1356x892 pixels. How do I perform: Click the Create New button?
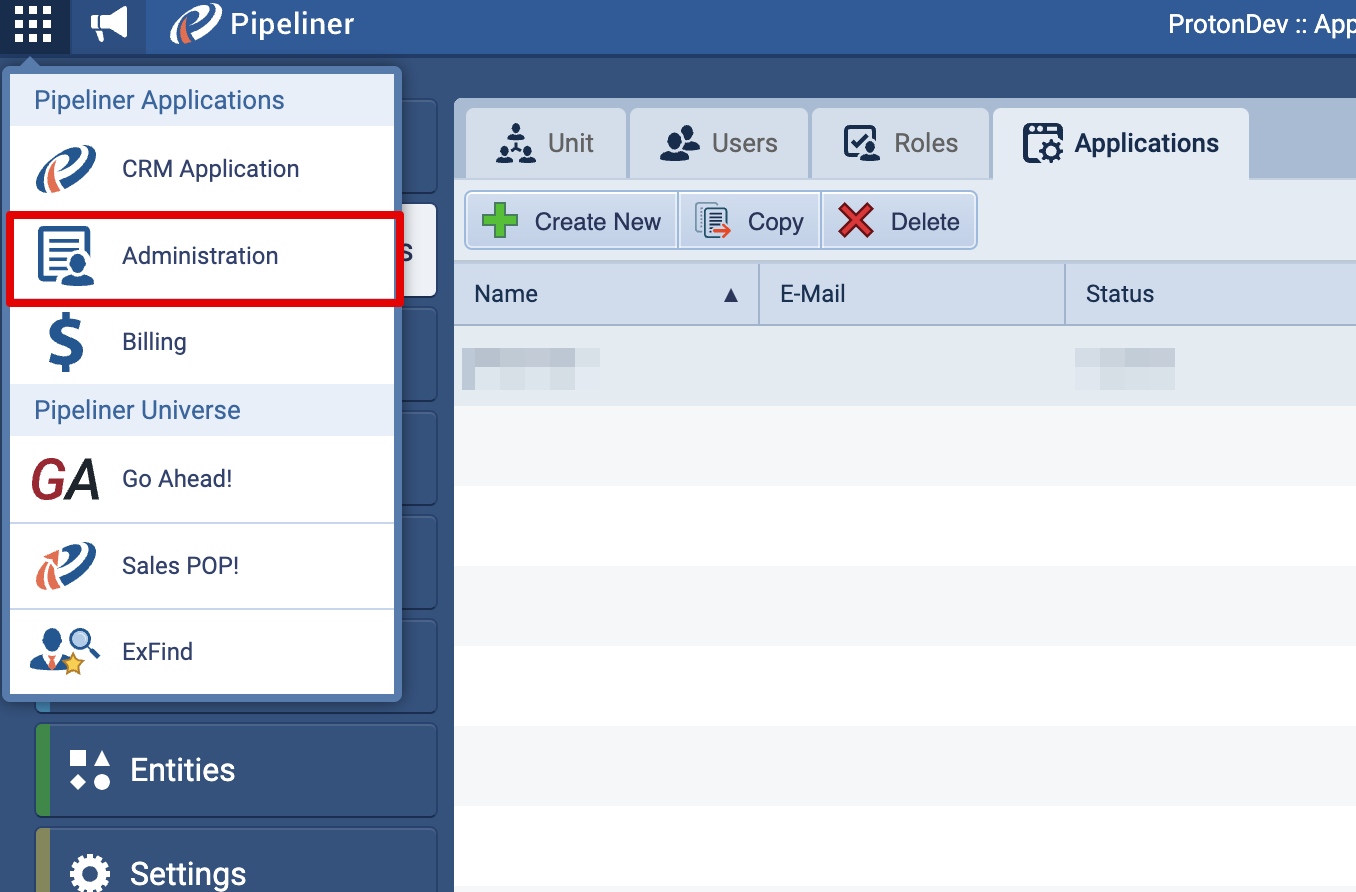tap(572, 221)
